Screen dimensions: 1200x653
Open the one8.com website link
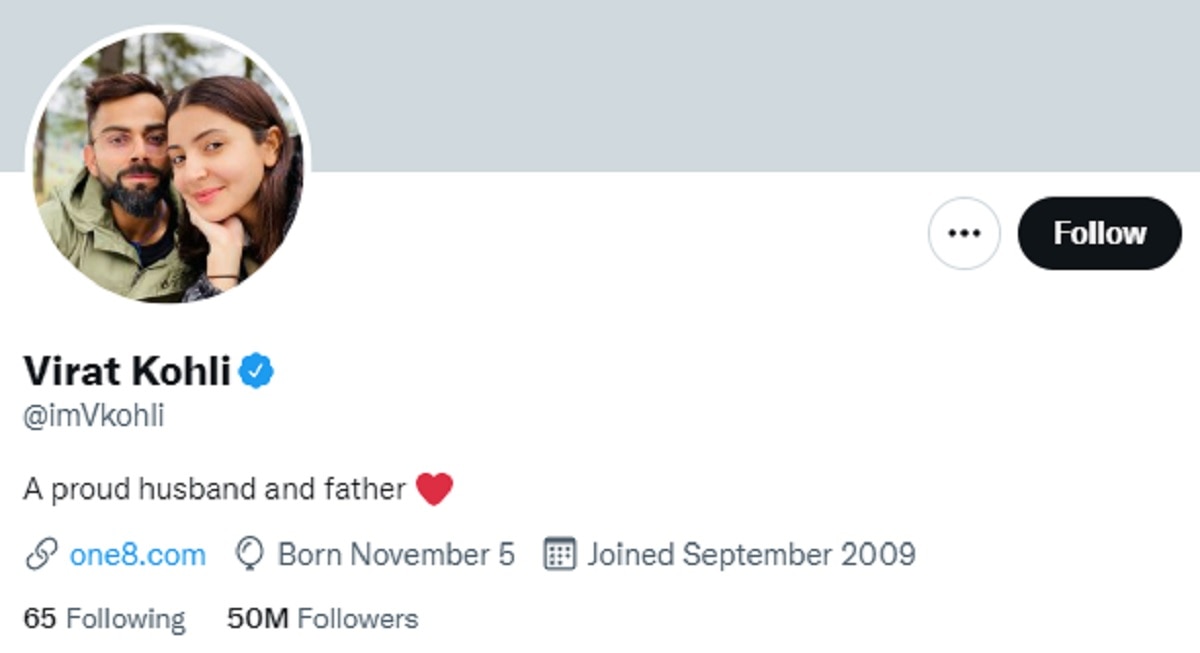click(137, 553)
